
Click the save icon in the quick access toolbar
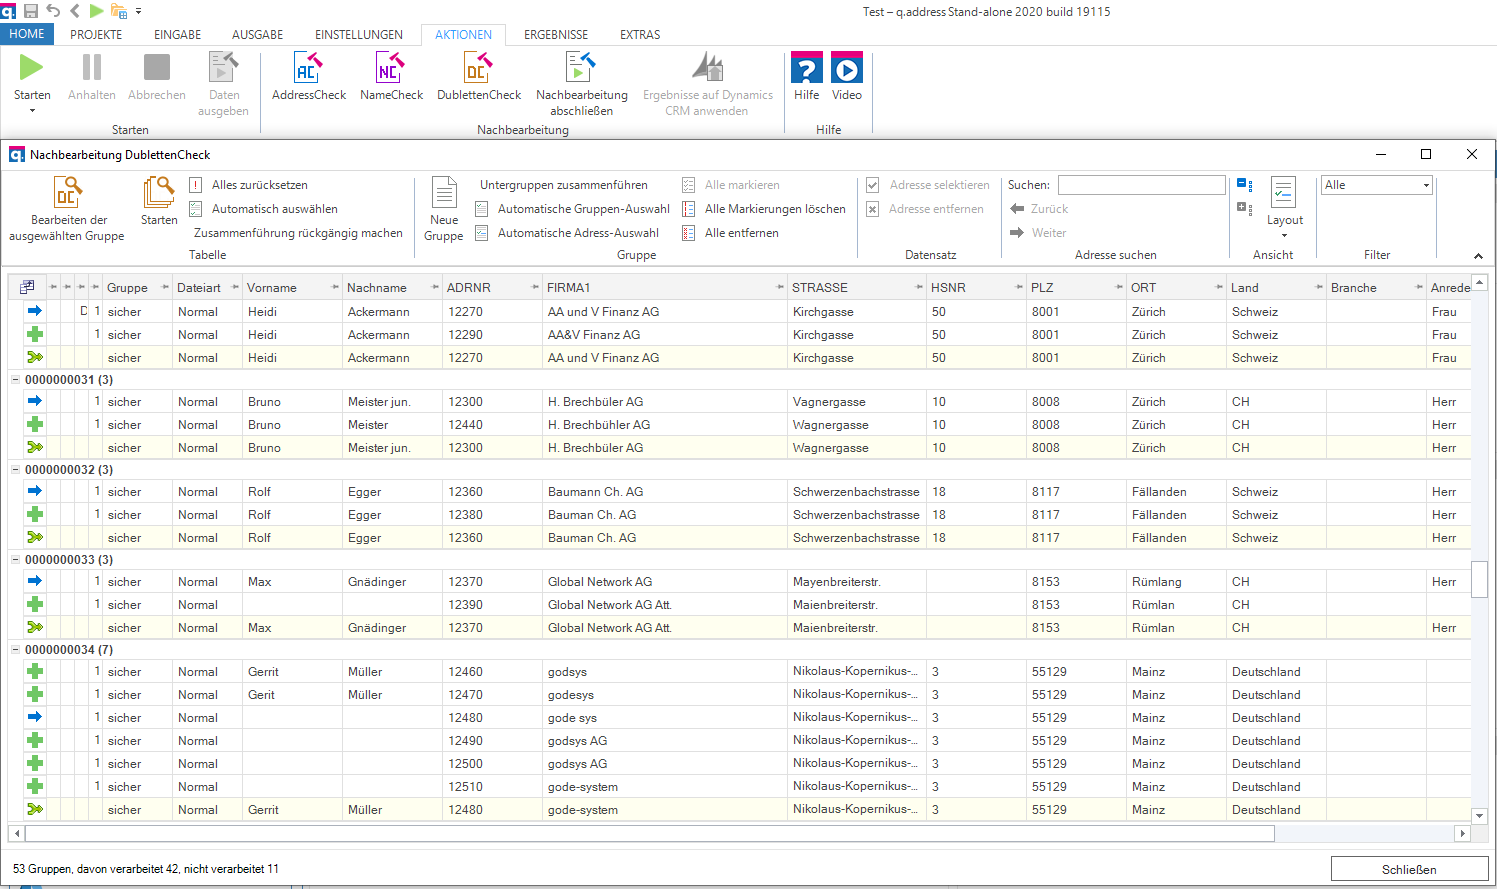coord(31,11)
